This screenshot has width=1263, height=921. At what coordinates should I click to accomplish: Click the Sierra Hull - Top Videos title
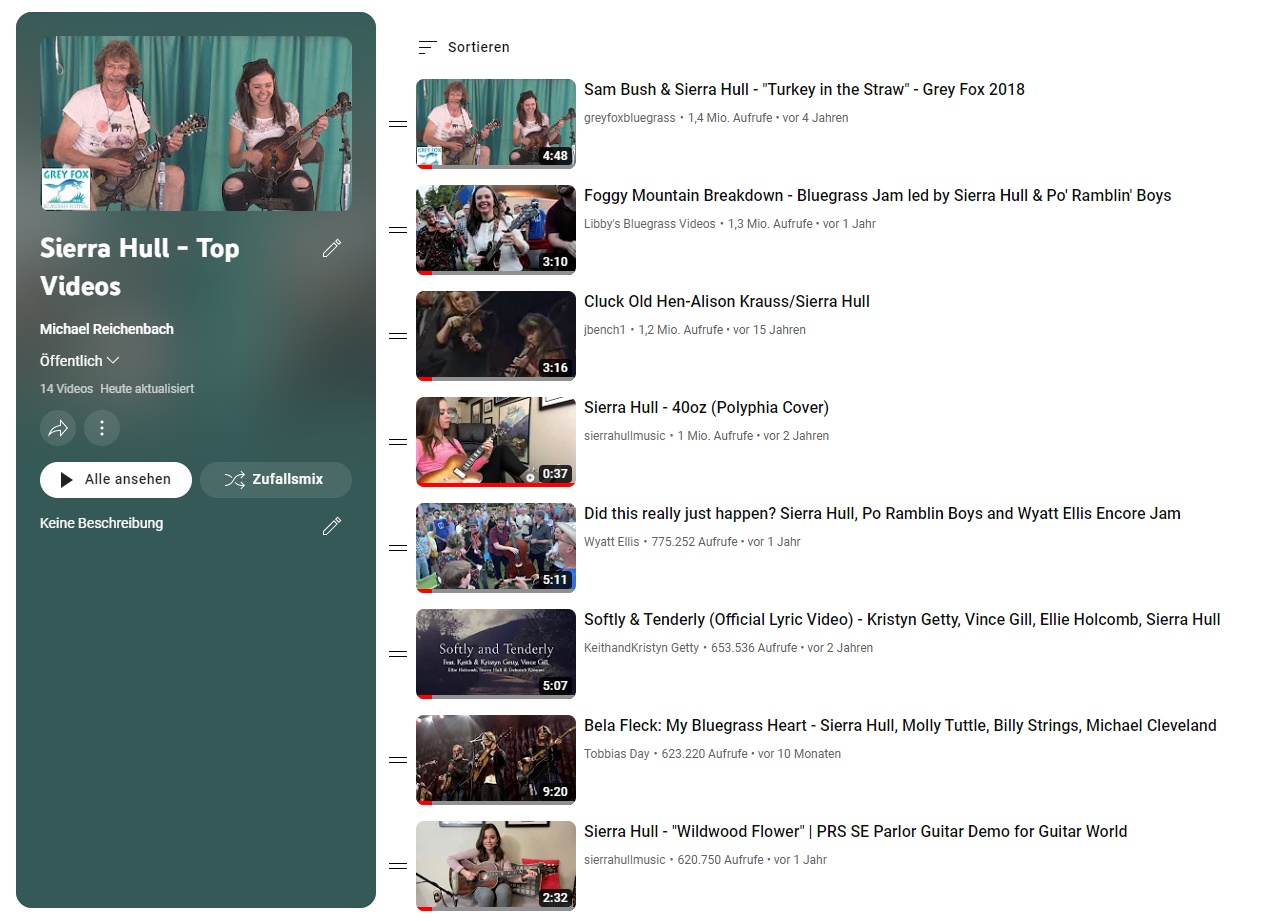pos(140,267)
